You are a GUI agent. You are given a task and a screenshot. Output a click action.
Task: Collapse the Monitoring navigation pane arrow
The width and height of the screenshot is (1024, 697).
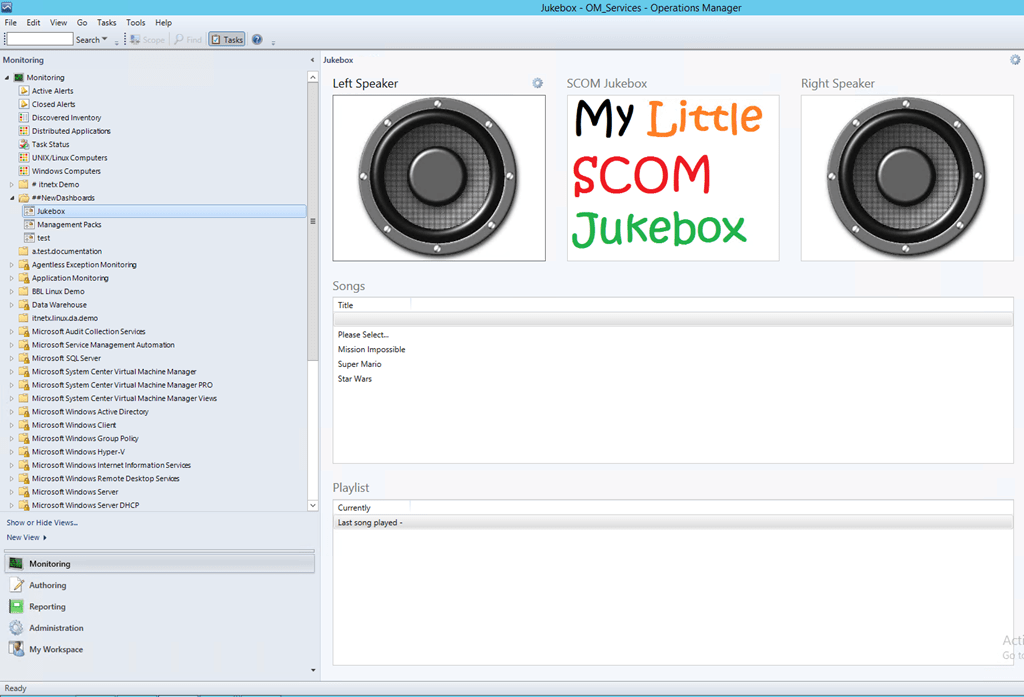tap(312, 60)
